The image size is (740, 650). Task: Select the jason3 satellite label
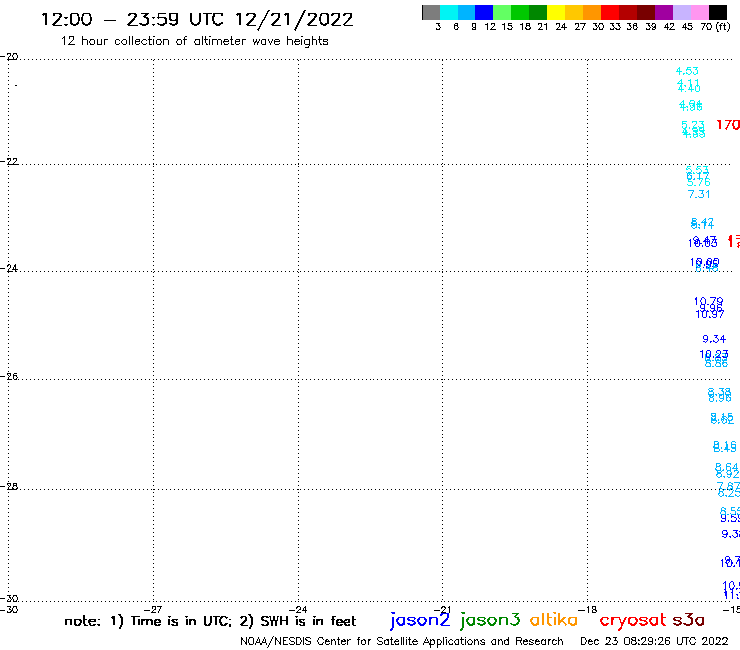coord(490,620)
